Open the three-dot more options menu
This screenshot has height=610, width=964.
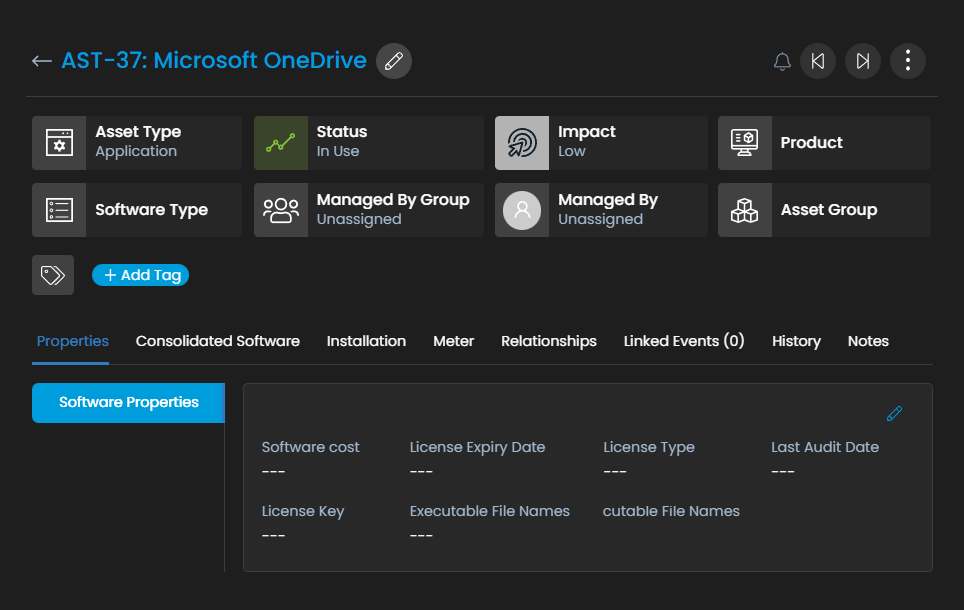click(x=907, y=61)
